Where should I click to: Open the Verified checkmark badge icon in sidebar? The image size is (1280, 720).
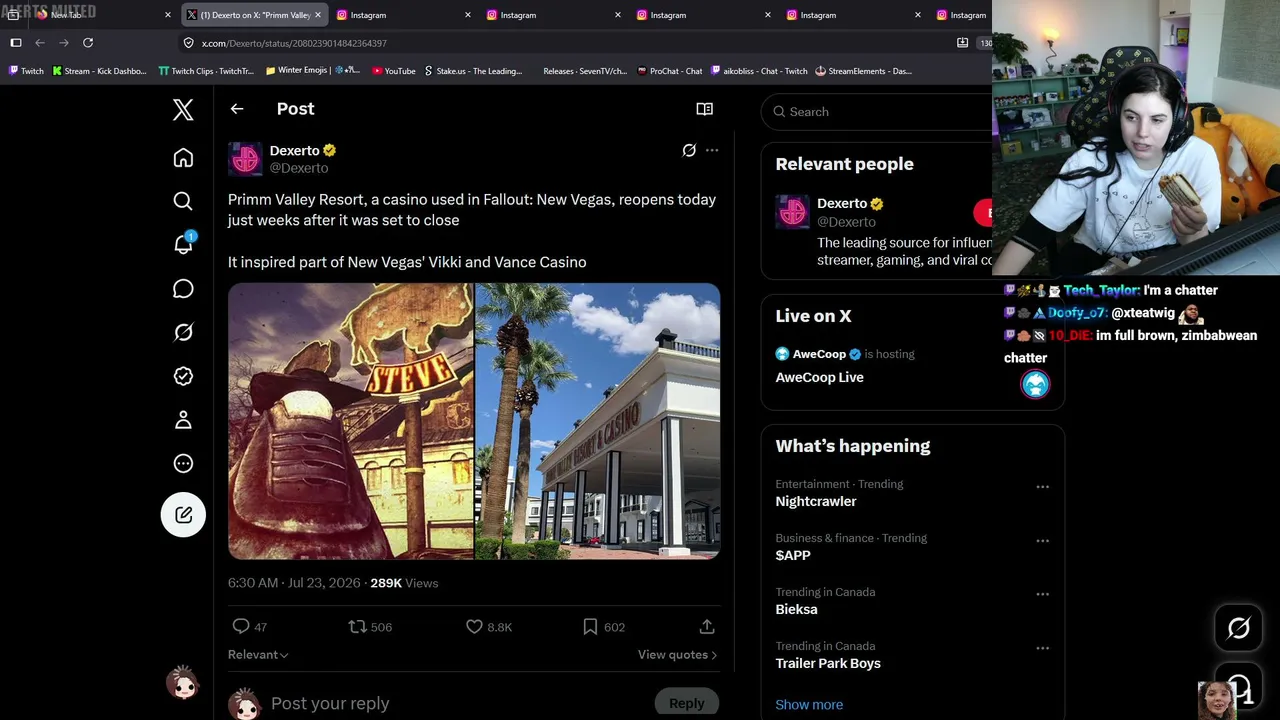(183, 376)
